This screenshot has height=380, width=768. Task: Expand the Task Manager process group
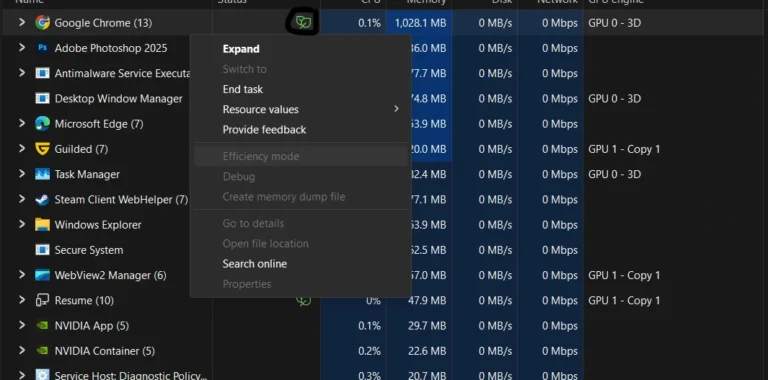(22, 174)
